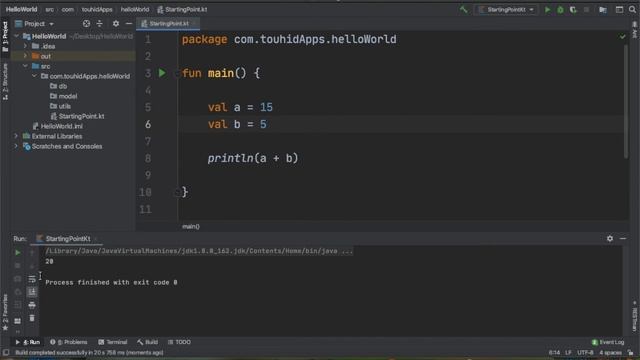The width and height of the screenshot is (640, 360).
Task: Click the Build Project hammer icon
Action: coord(463,9)
